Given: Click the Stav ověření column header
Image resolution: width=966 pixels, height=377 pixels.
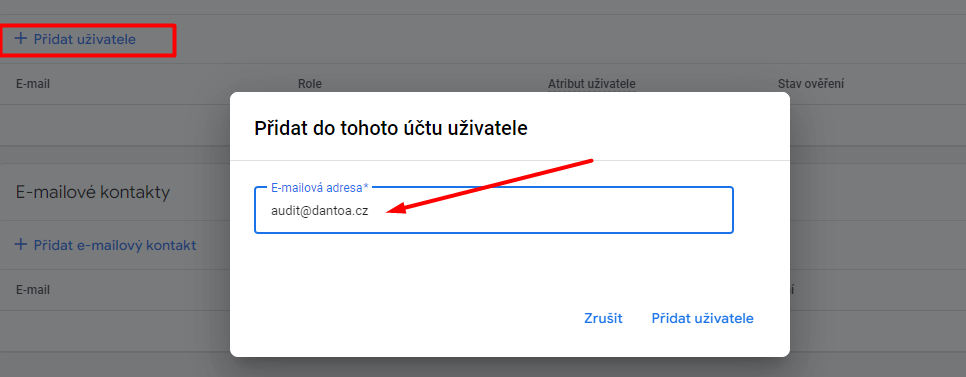Looking at the screenshot, I should [811, 84].
